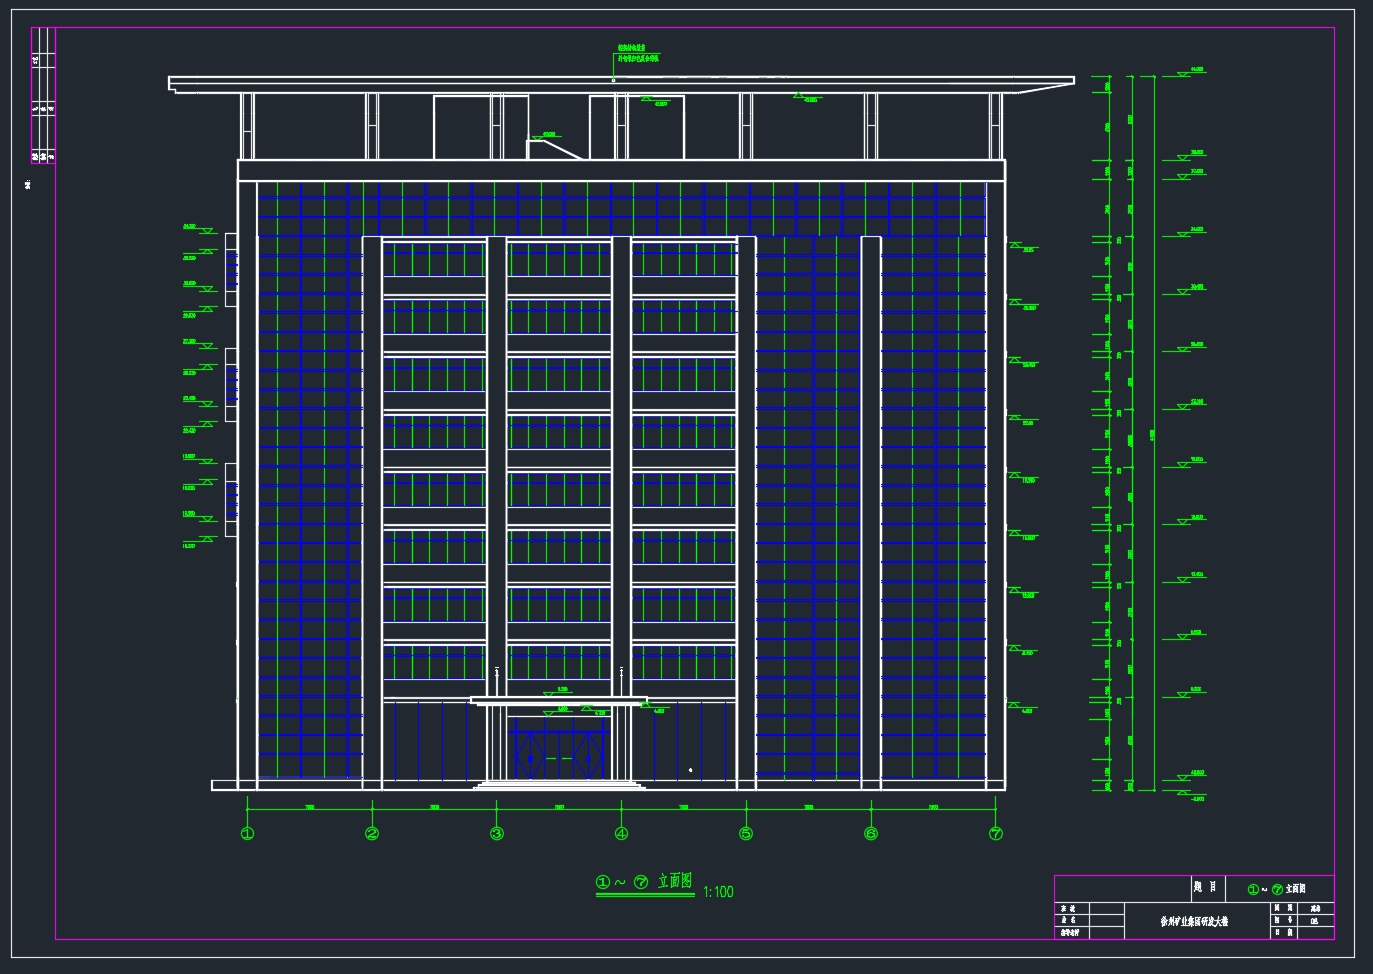Select axis bubble 5 on the dimension line
This screenshot has width=1373, height=974.
click(x=746, y=834)
